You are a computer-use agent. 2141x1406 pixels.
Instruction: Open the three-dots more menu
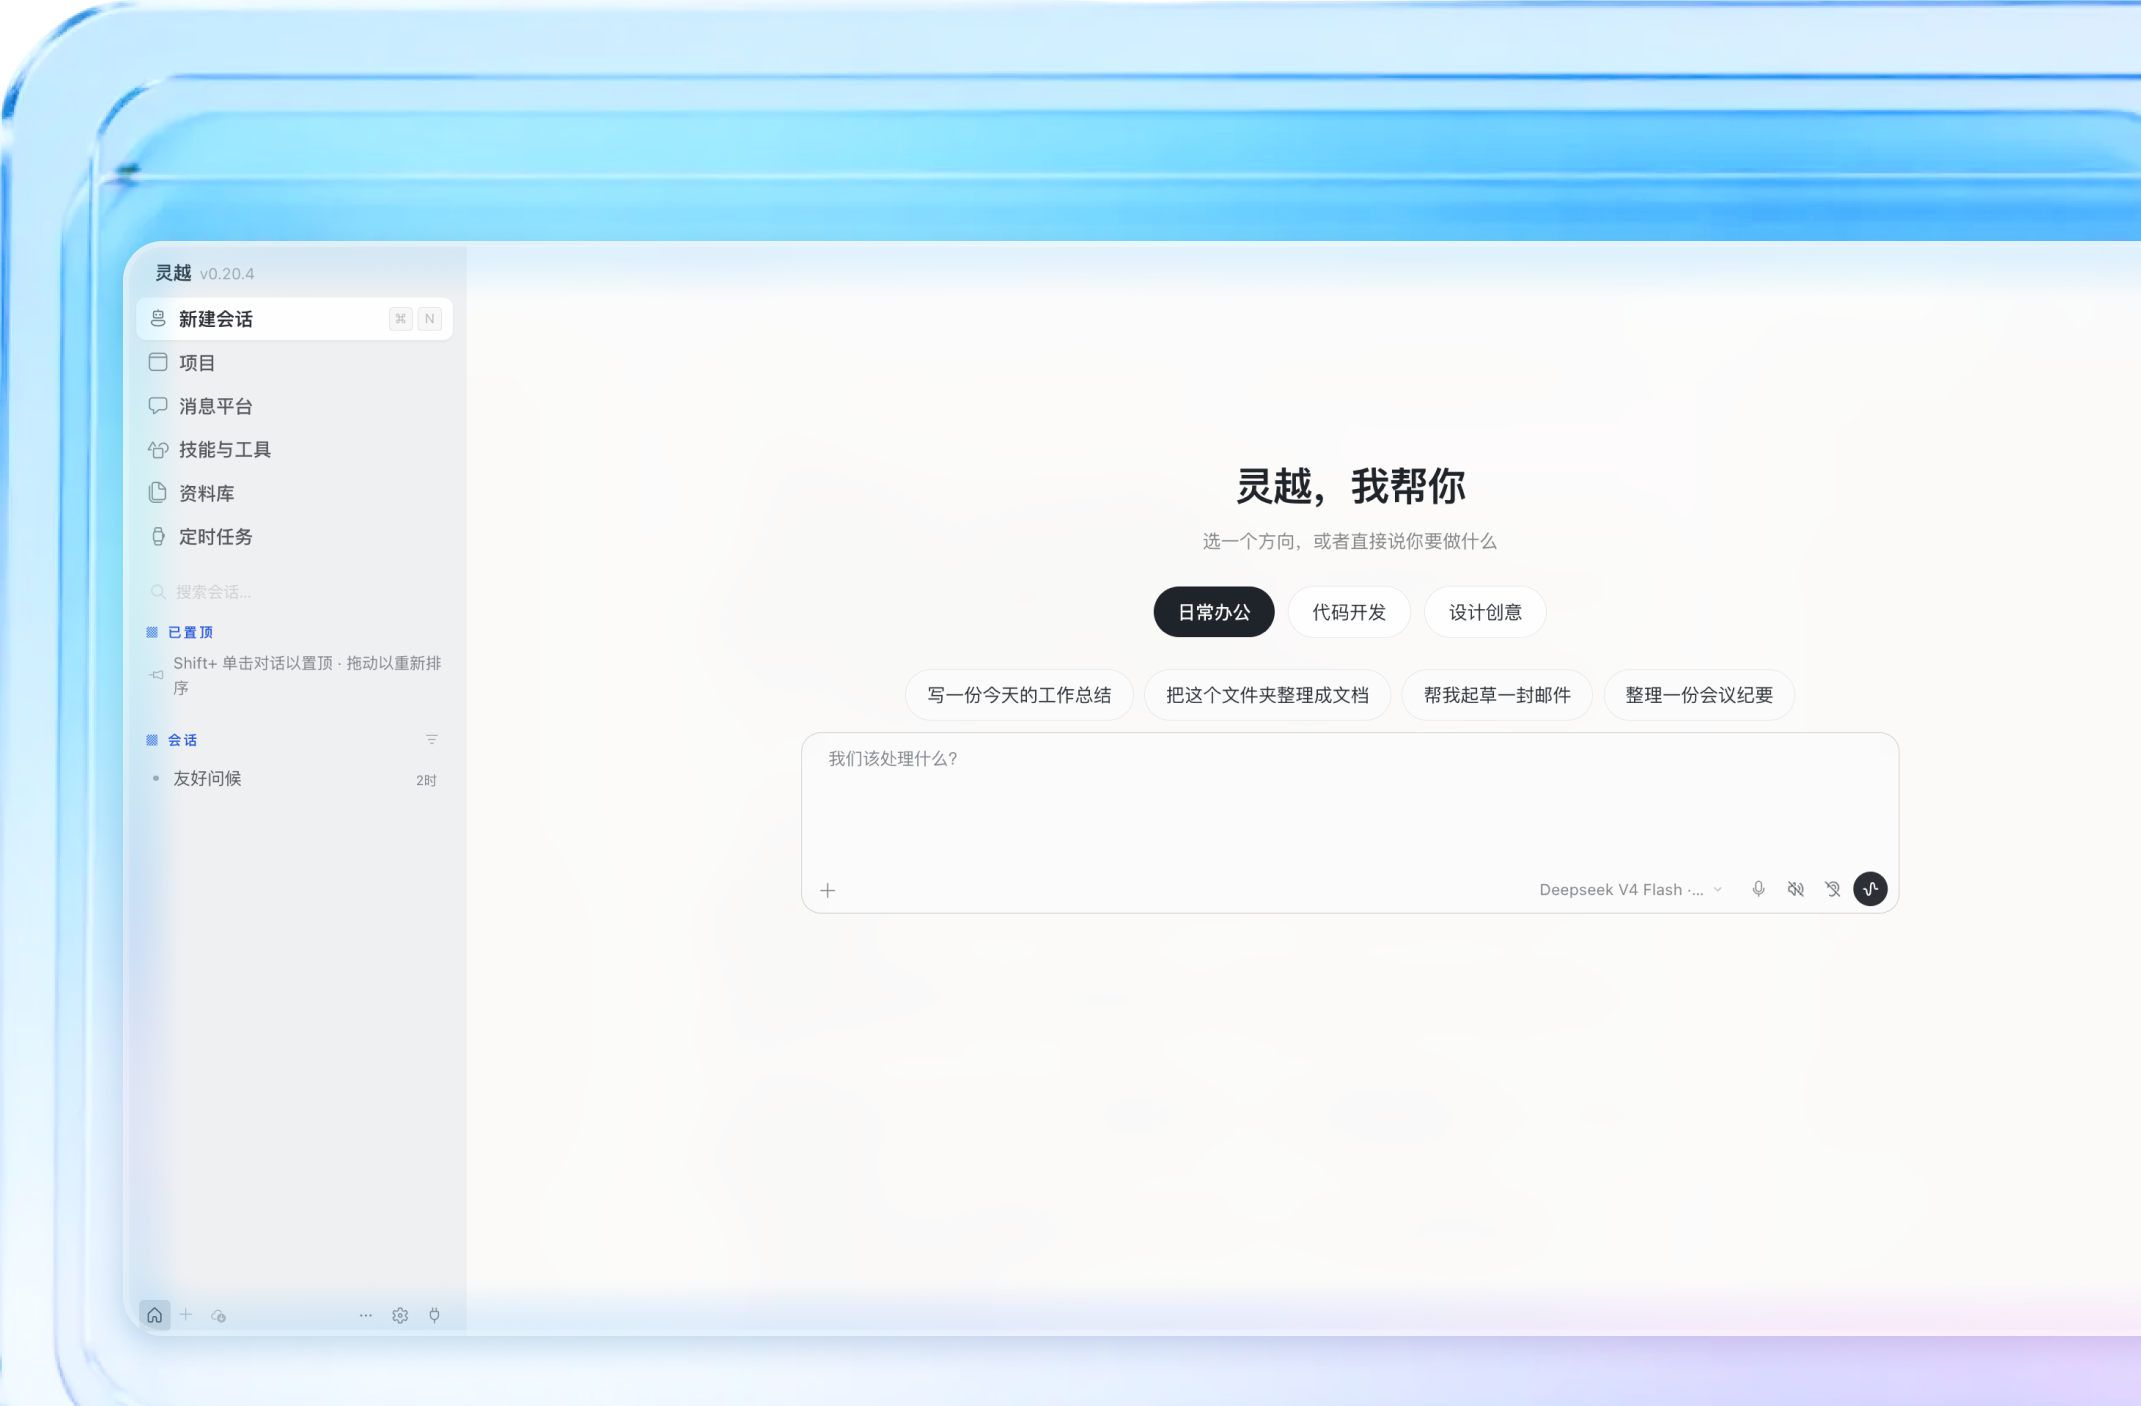[366, 1315]
